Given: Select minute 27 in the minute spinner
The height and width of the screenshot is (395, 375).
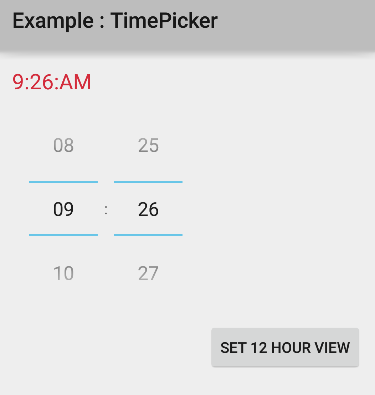Looking at the screenshot, I should (148, 273).
